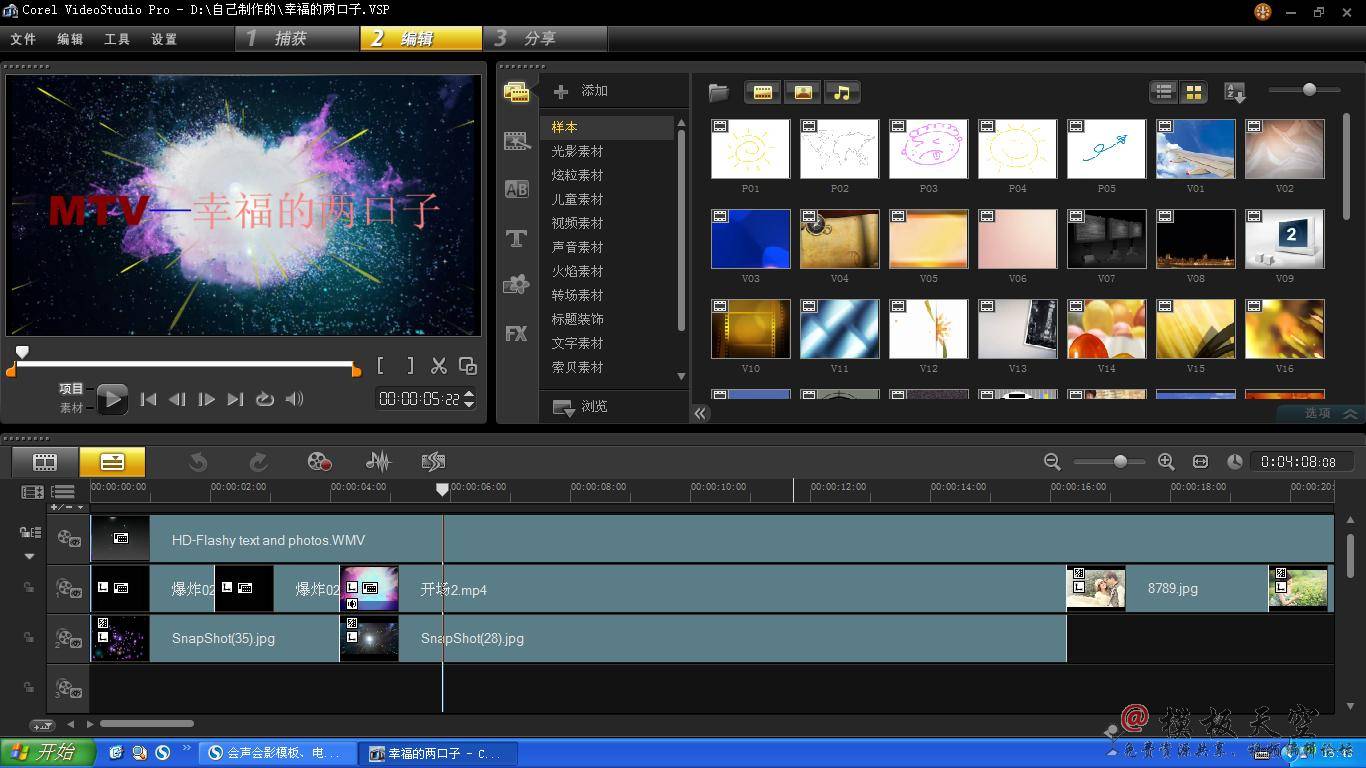Open the record/capture option icon
1366x768 pixels.
click(319, 461)
